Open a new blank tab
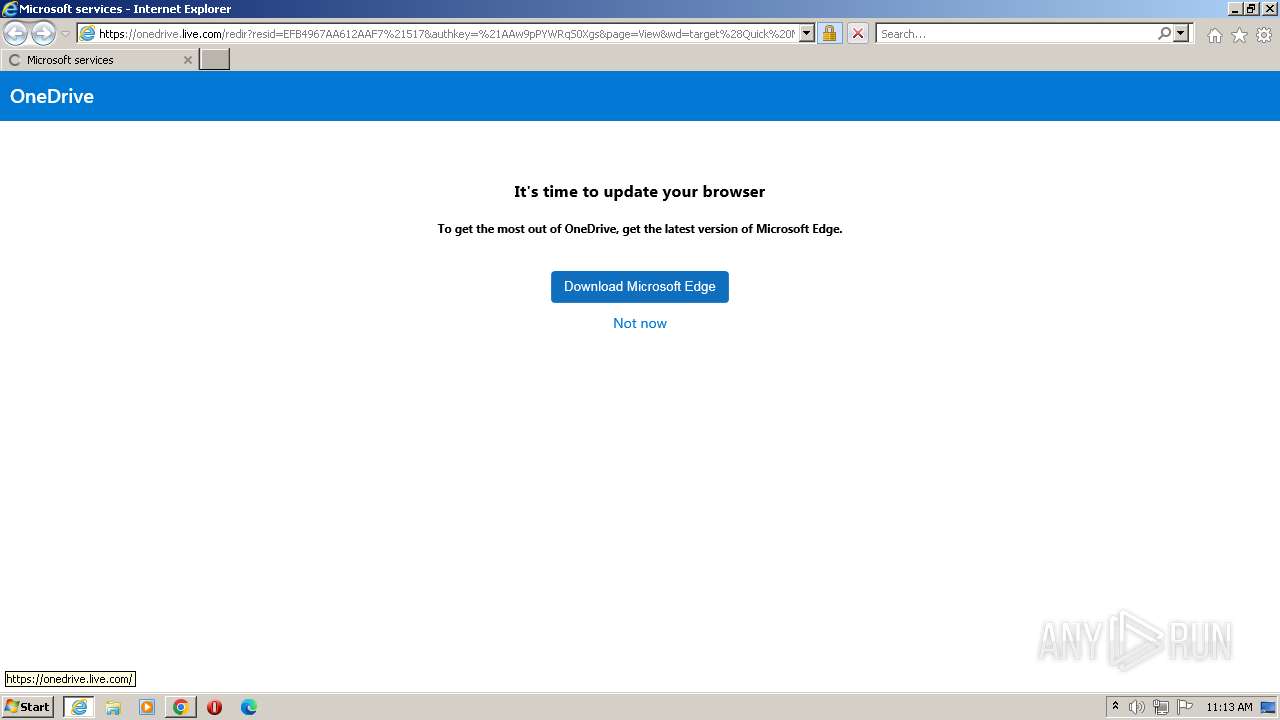 pos(215,60)
